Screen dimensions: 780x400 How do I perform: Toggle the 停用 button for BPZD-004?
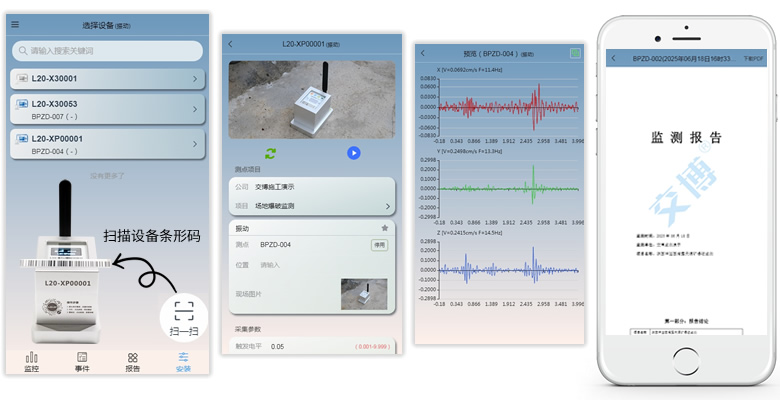coord(379,245)
